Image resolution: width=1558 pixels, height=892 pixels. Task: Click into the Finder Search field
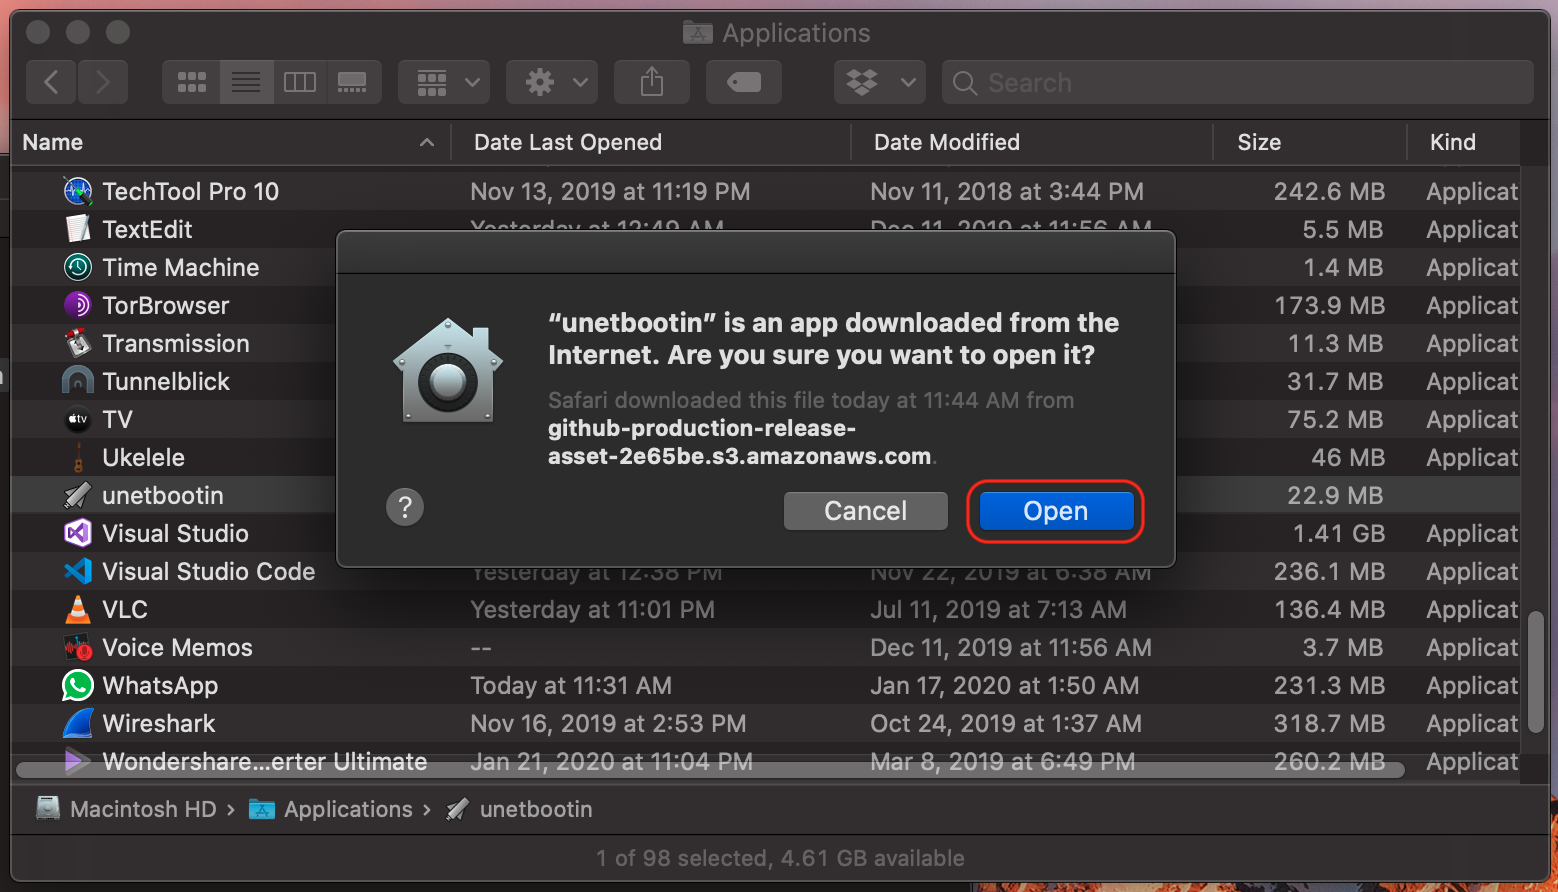(1238, 82)
